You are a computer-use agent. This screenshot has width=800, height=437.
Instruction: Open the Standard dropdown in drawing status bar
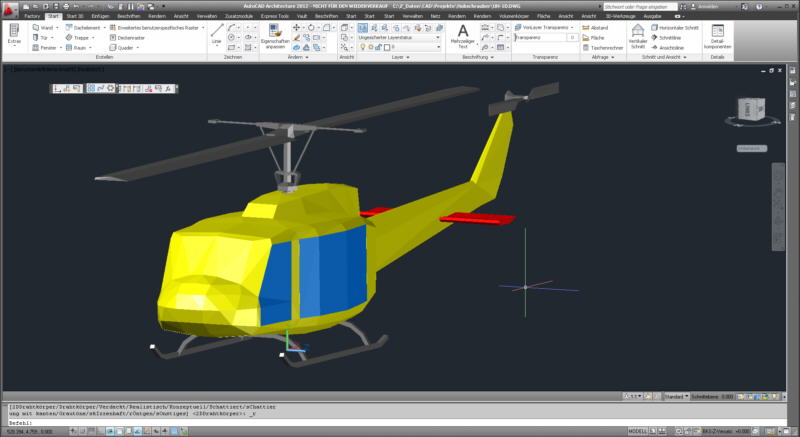coord(677,396)
